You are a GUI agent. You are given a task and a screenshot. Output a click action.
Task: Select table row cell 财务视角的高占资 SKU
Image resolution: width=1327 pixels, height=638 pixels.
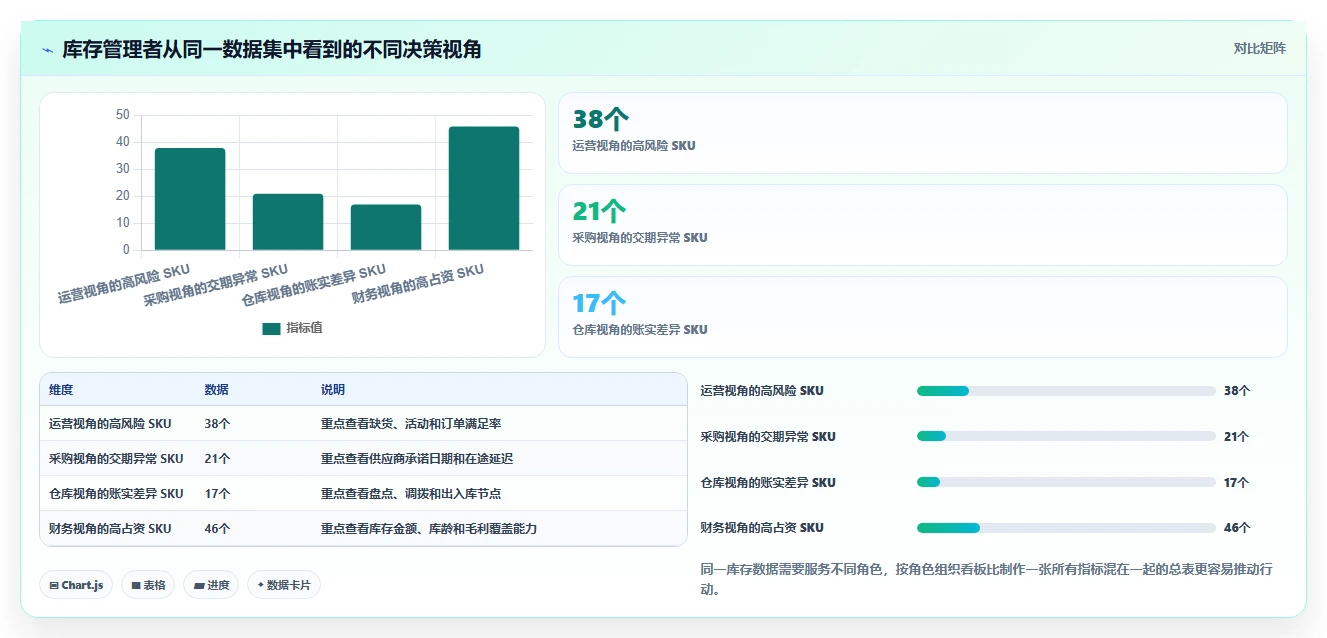coord(110,529)
